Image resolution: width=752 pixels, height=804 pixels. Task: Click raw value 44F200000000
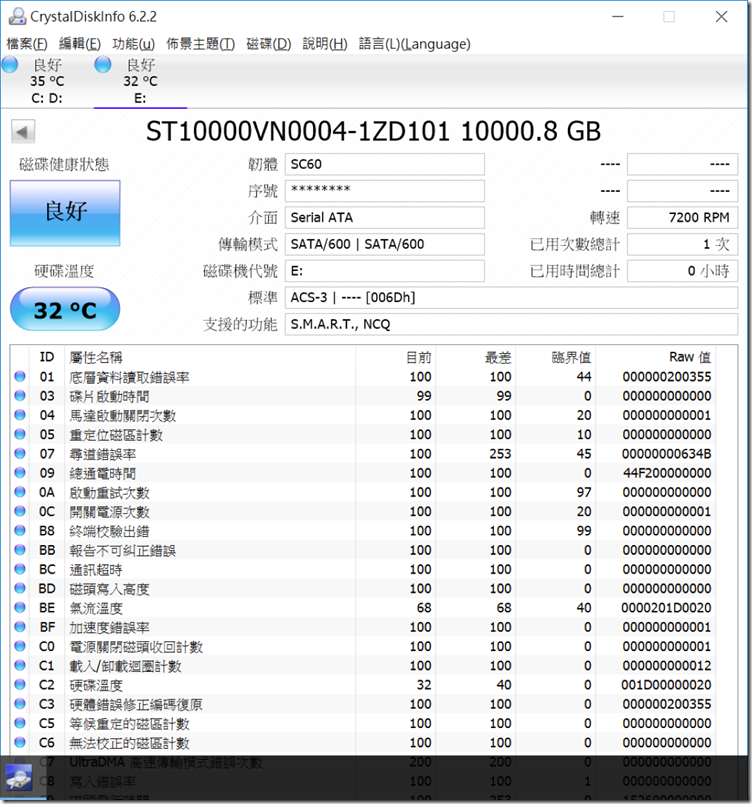pos(667,473)
